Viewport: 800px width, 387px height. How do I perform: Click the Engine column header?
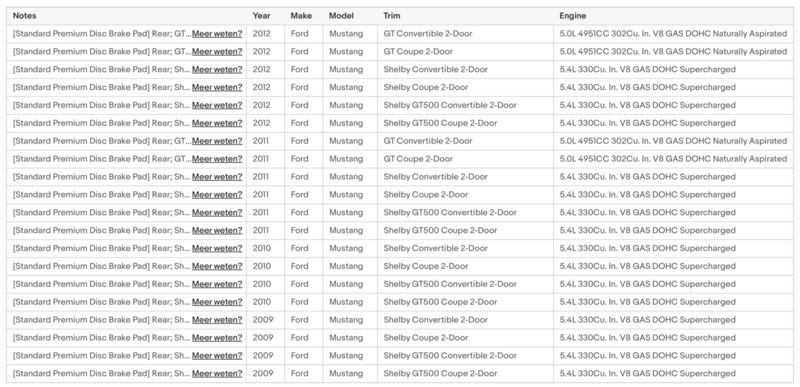(x=572, y=16)
